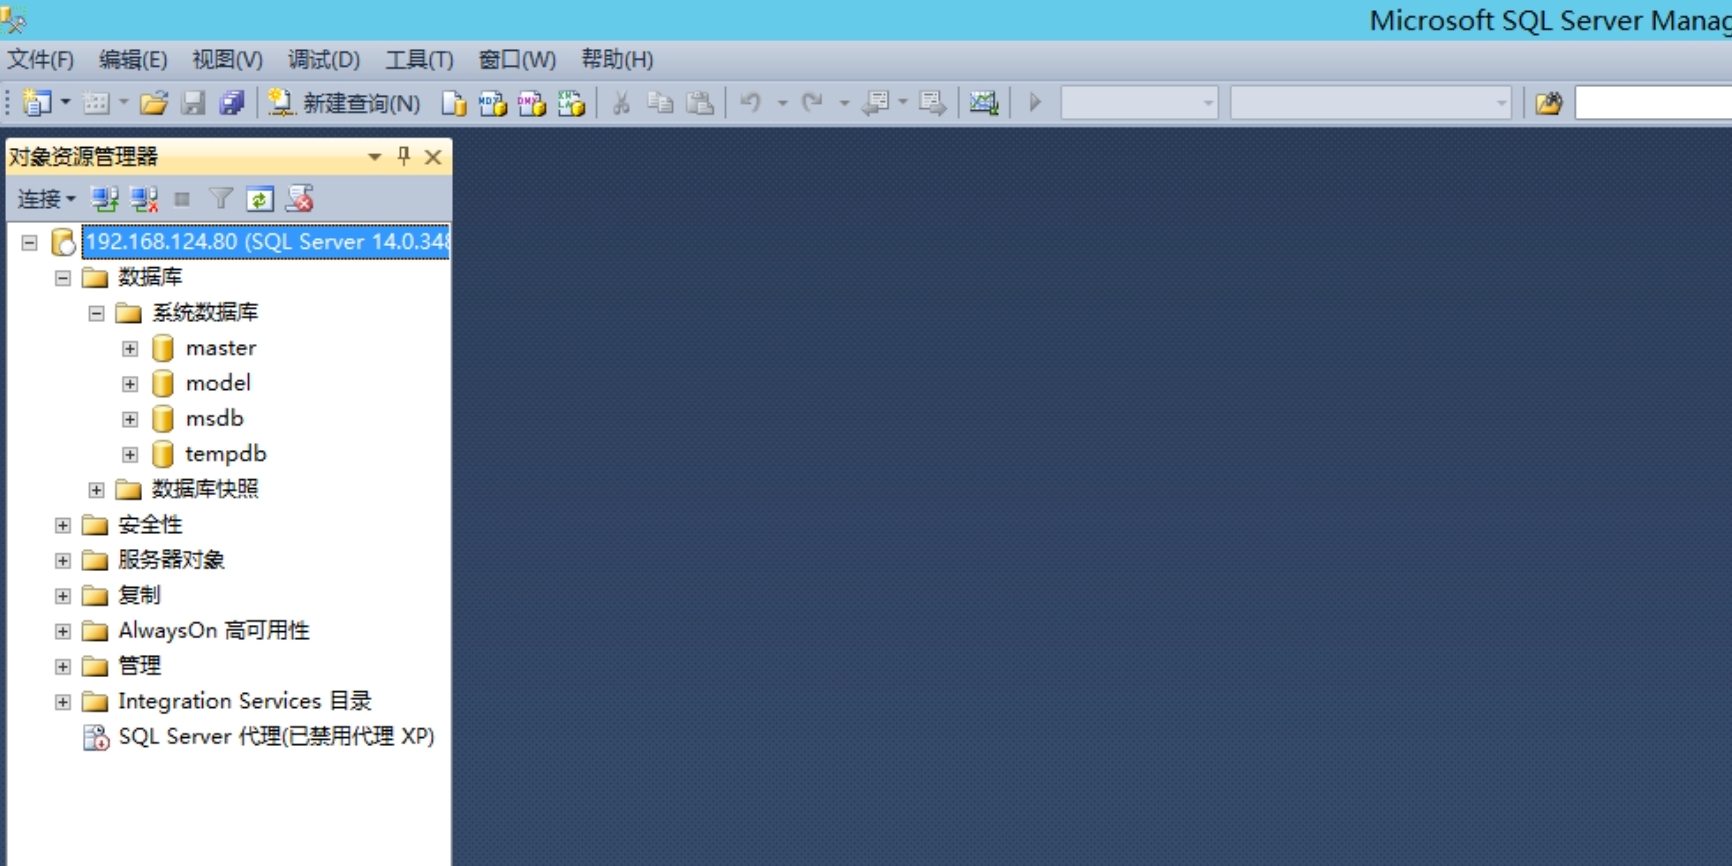Image resolution: width=1732 pixels, height=866 pixels.
Task: Expand the Integration Services 目录 folder
Action: point(63,701)
